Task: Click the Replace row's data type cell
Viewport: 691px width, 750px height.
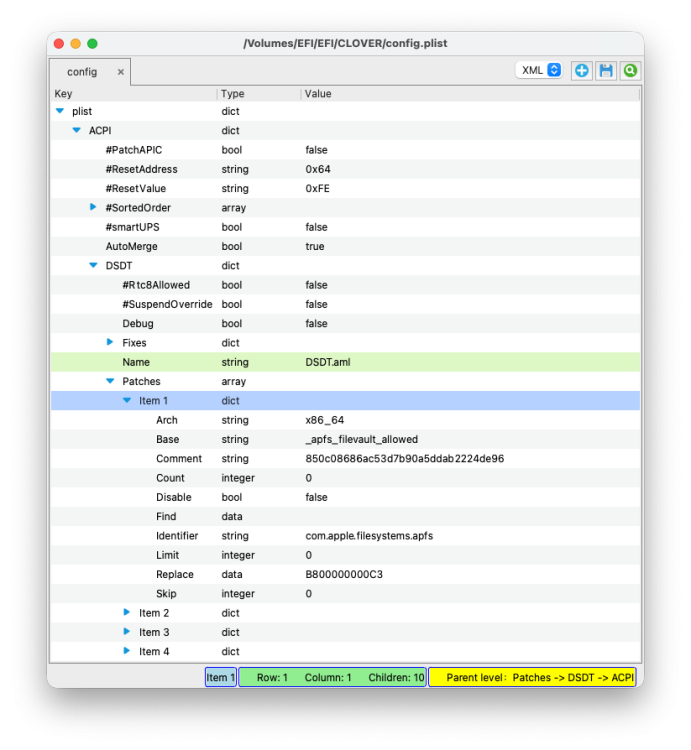Action: 232,574
